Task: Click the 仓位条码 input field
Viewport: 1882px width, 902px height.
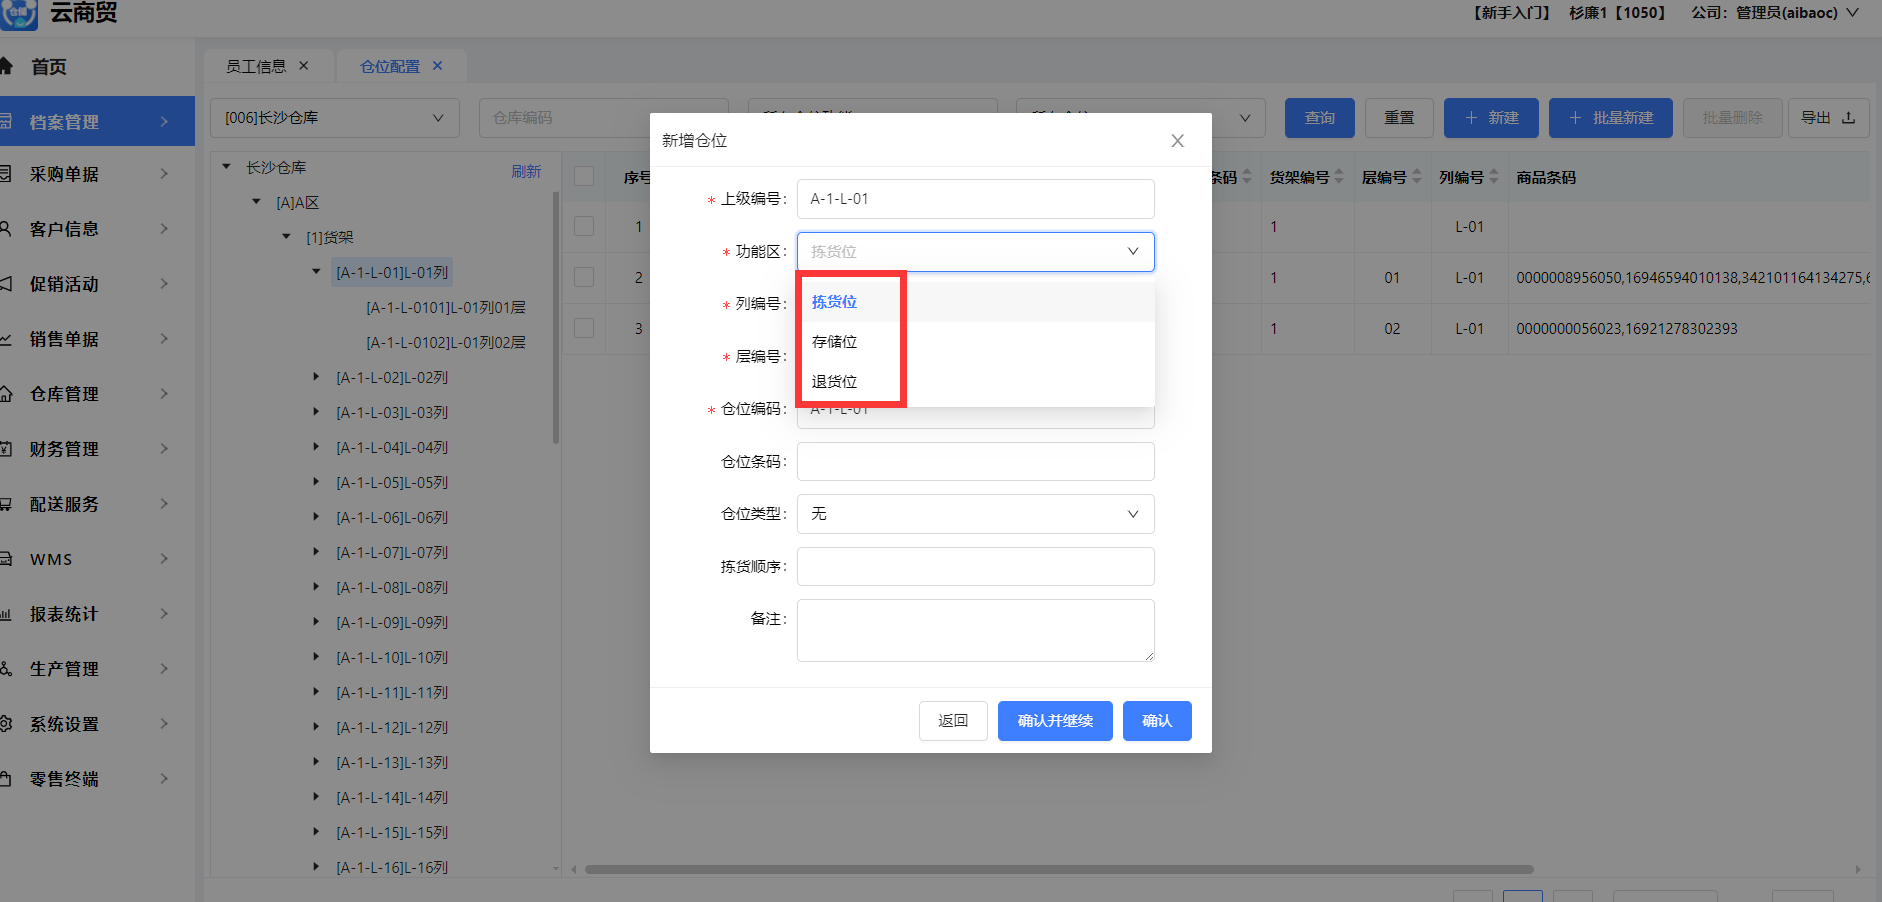Action: (975, 462)
